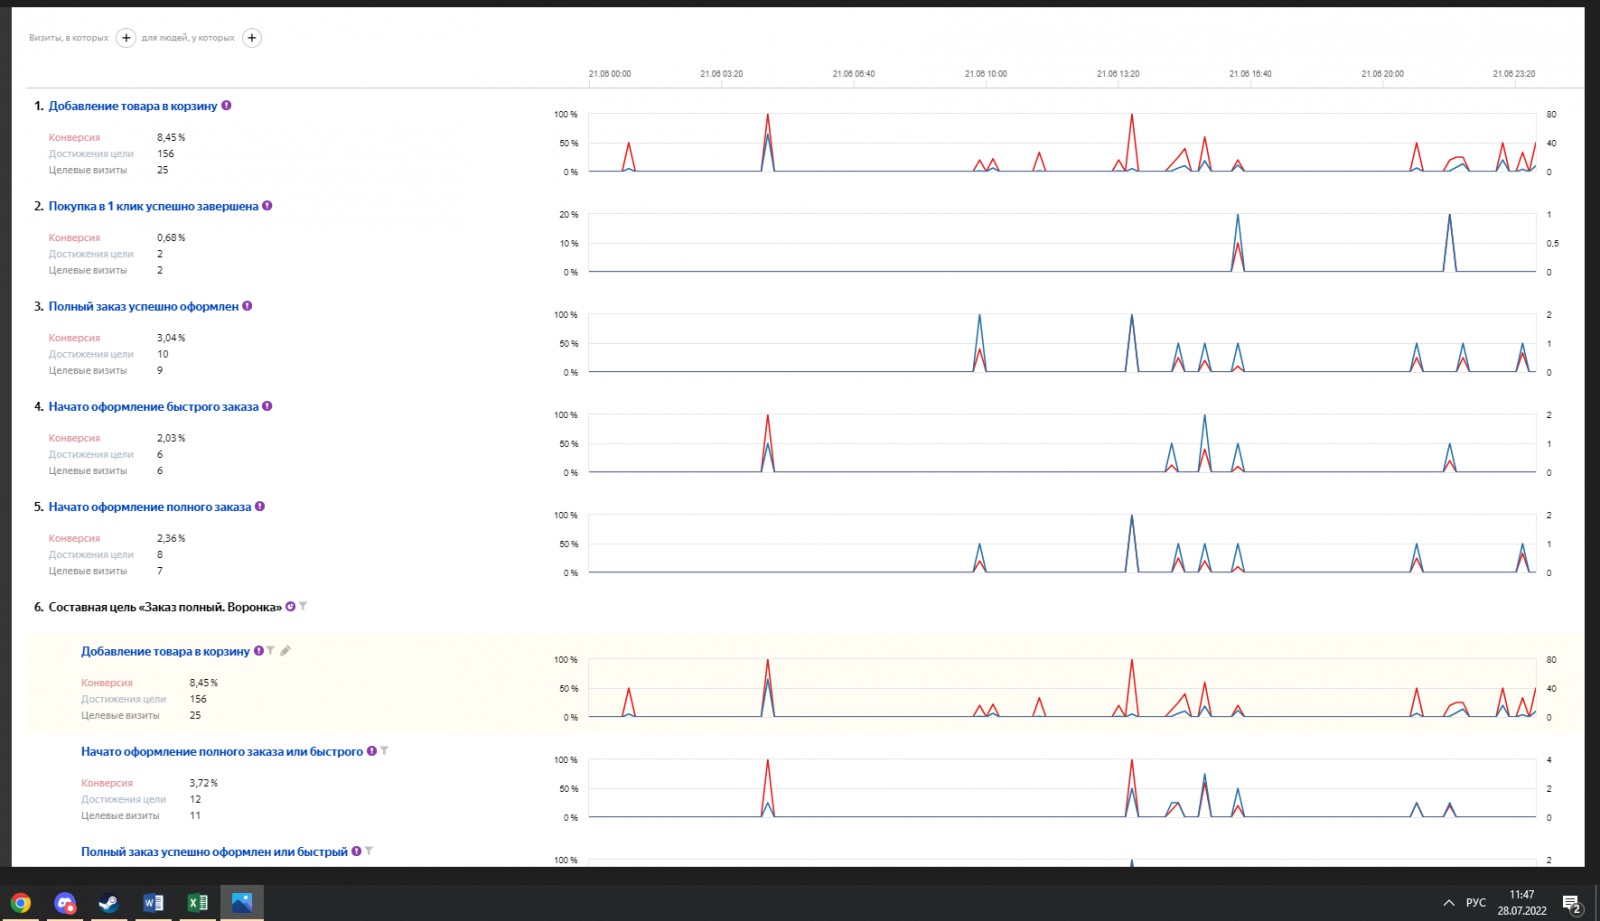Click 'Целевые визиты' label under goal 2
The width and height of the screenshot is (1600, 921).
tap(88, 270)
